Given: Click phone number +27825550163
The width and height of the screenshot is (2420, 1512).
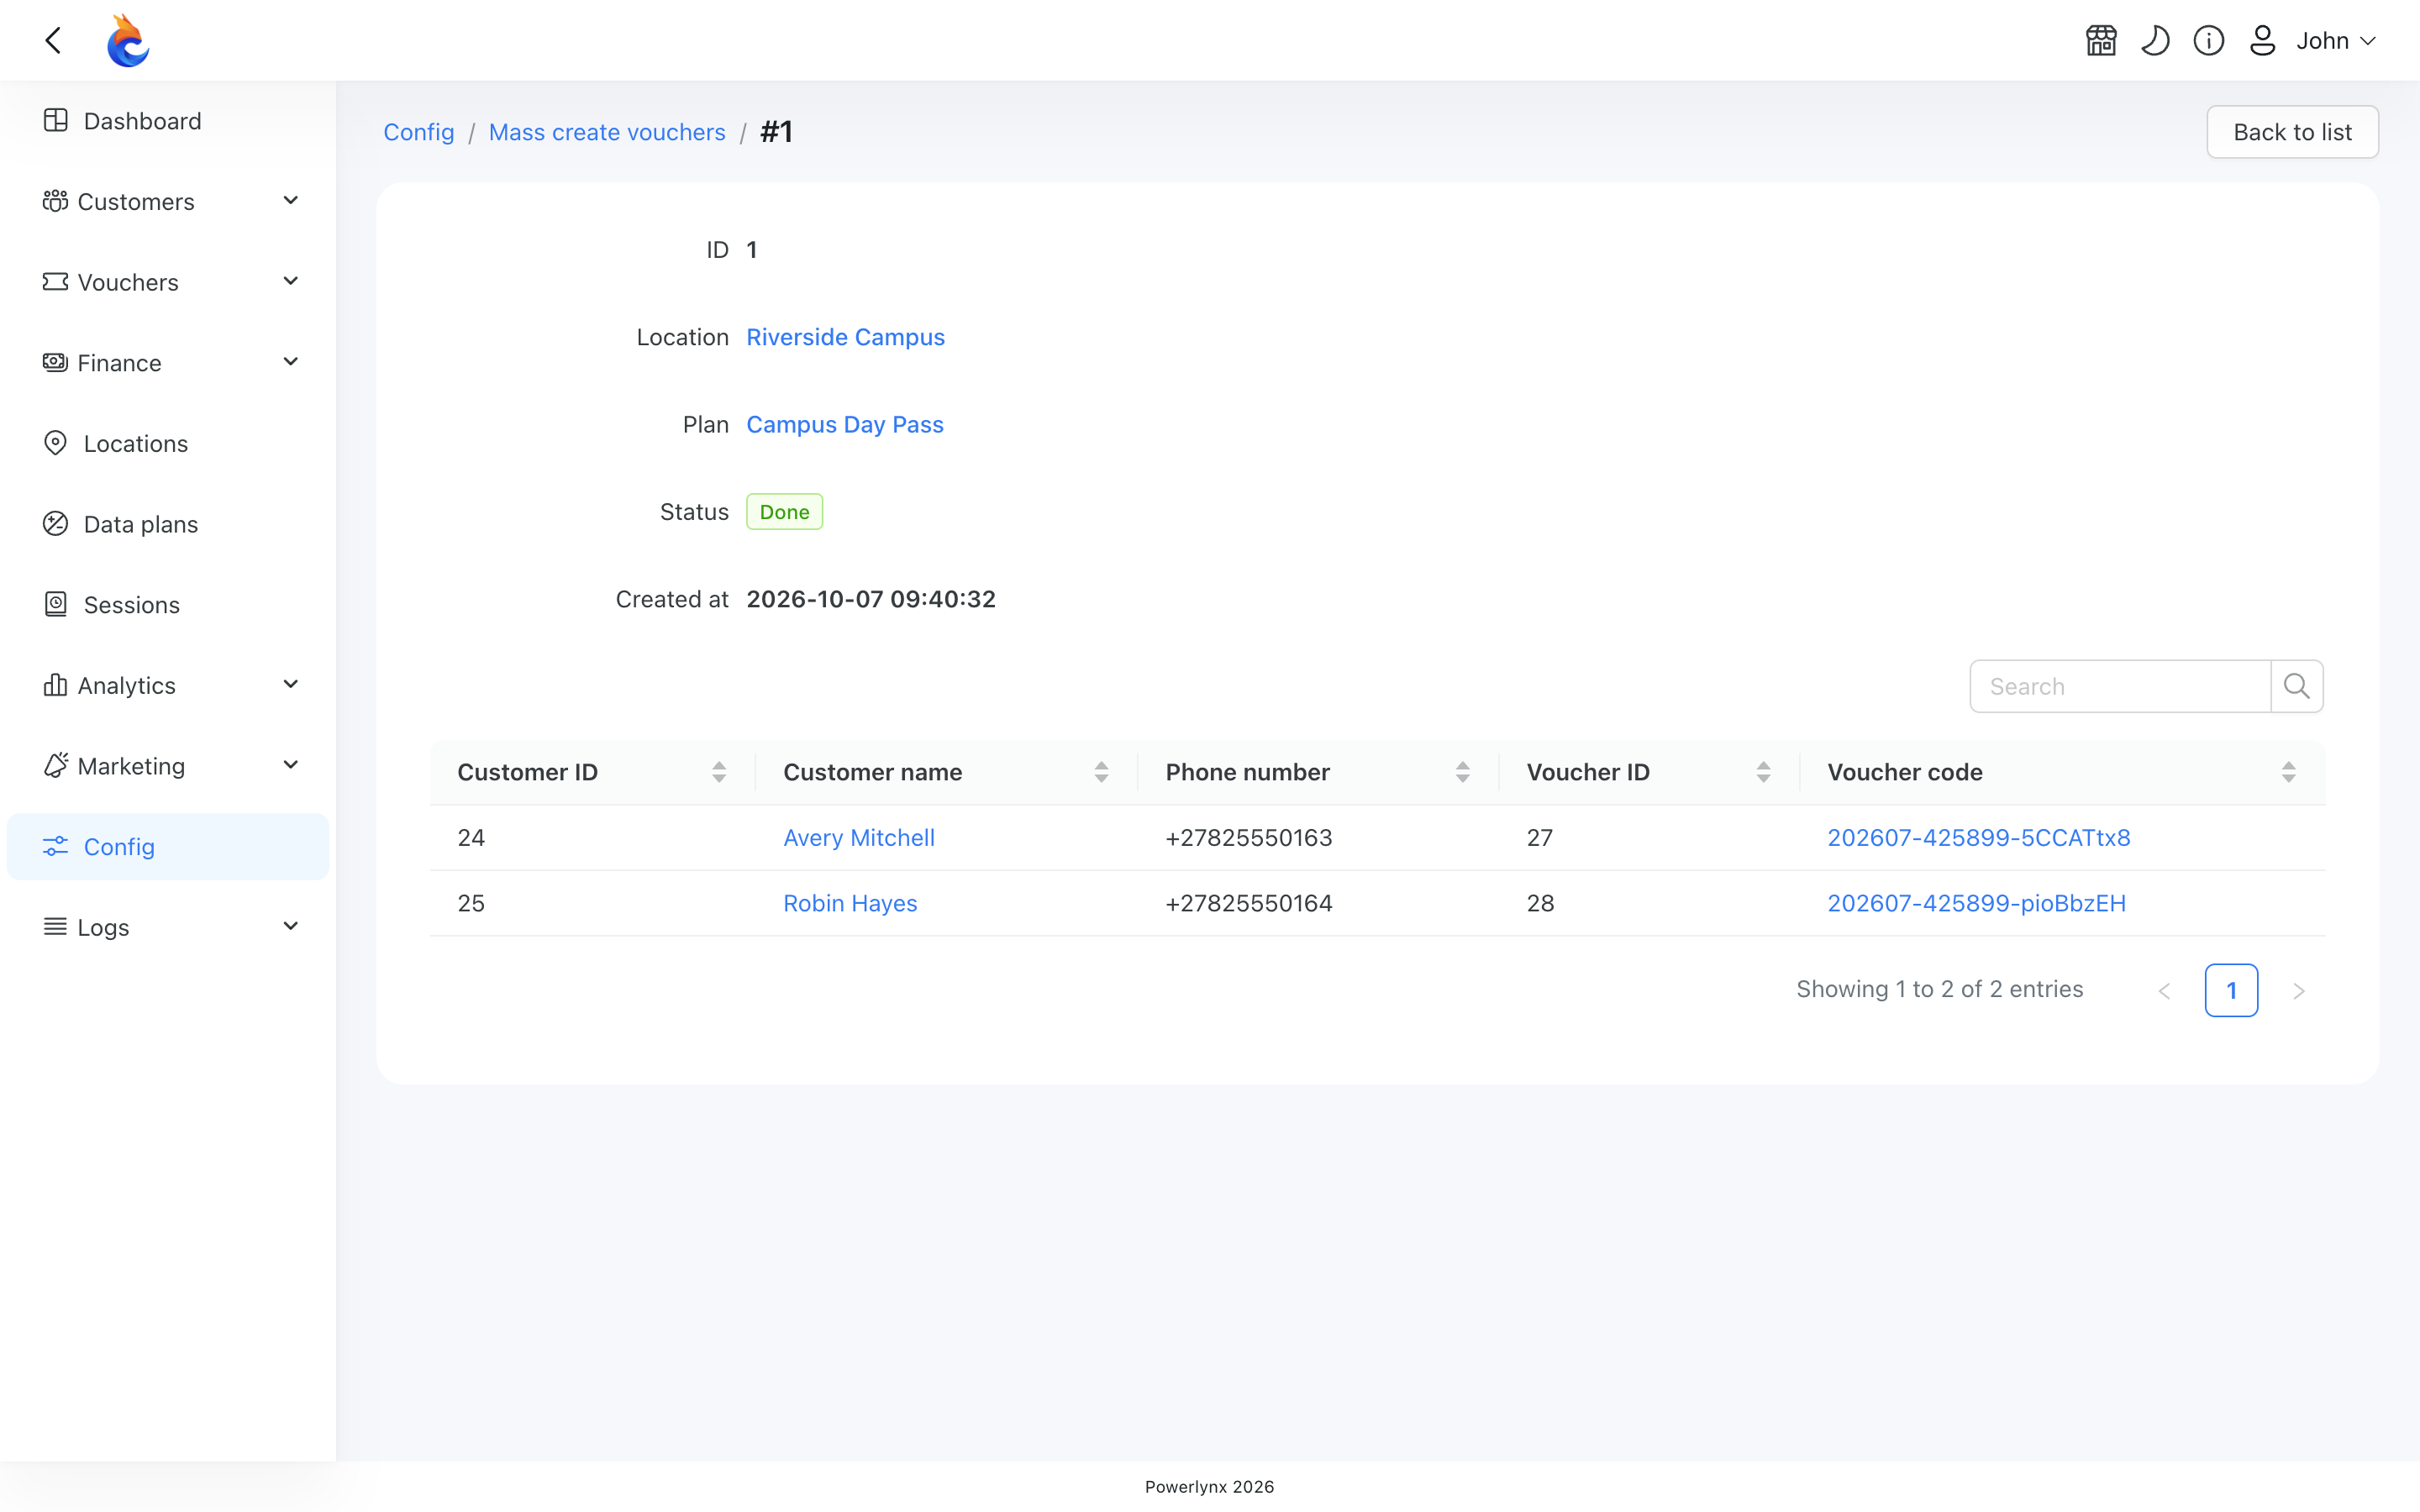Looking at the screenshot, I should tap(1249, 838).
